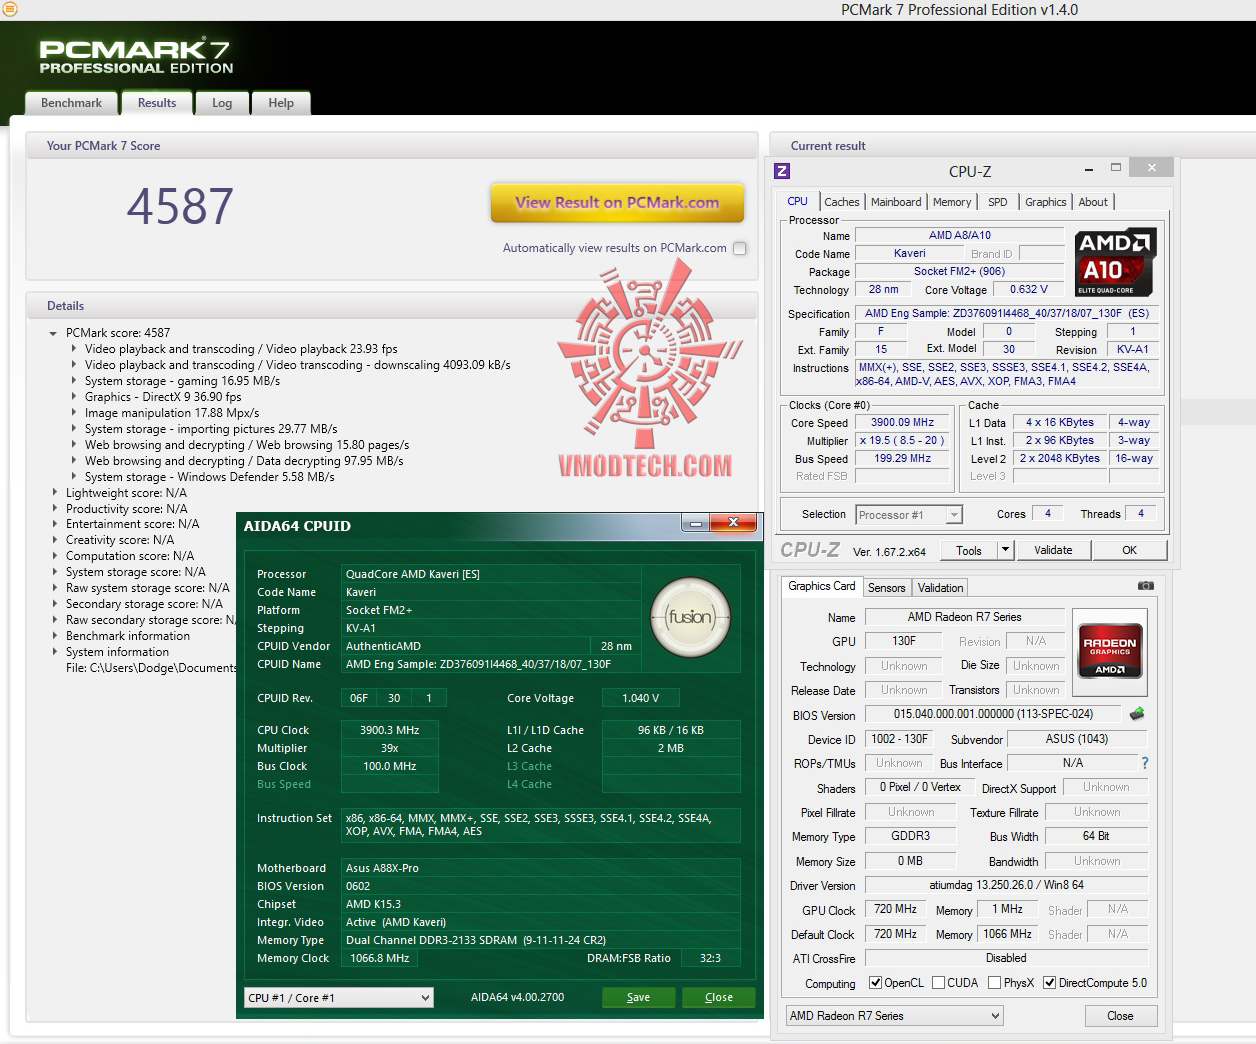Screen dimensions: 1256x1044
Task: Open the Mainboard tab in CPU-Z
Action: [x=896, y=202]
